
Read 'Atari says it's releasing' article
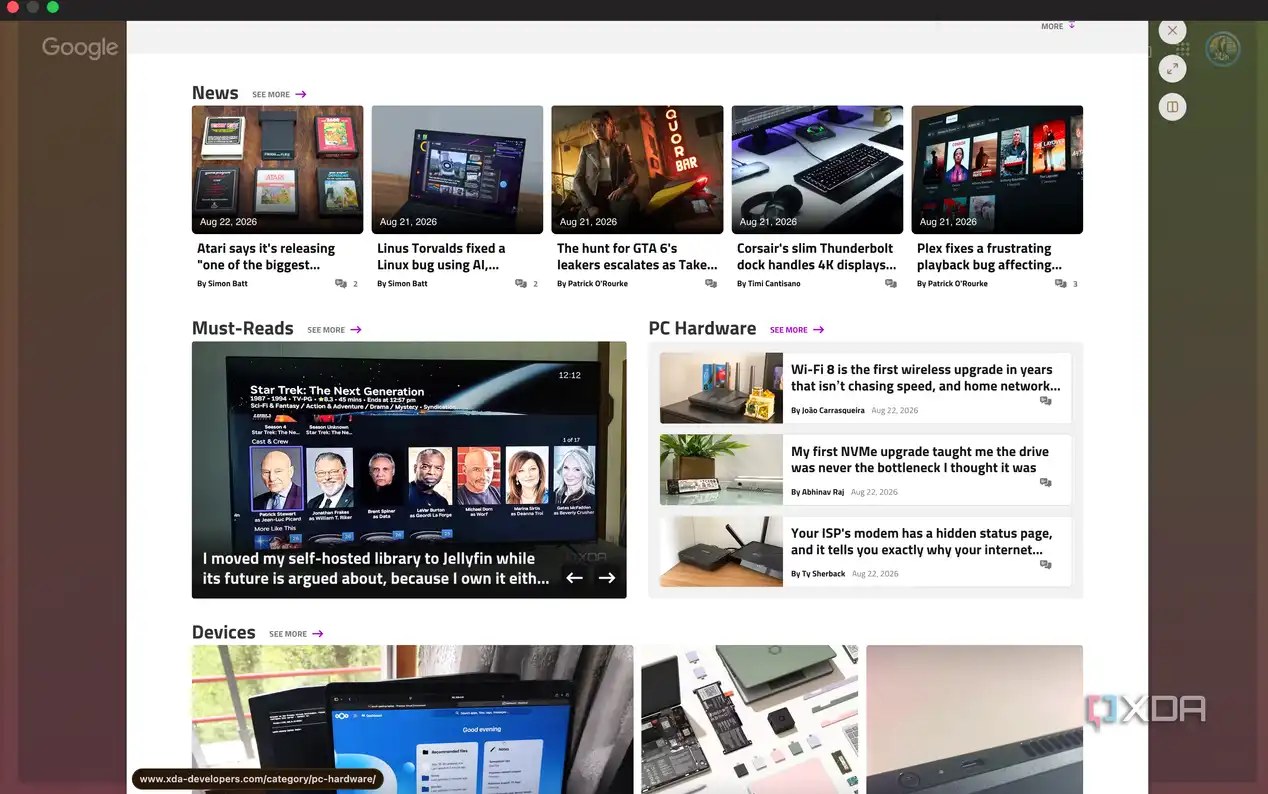coord(267,256)
